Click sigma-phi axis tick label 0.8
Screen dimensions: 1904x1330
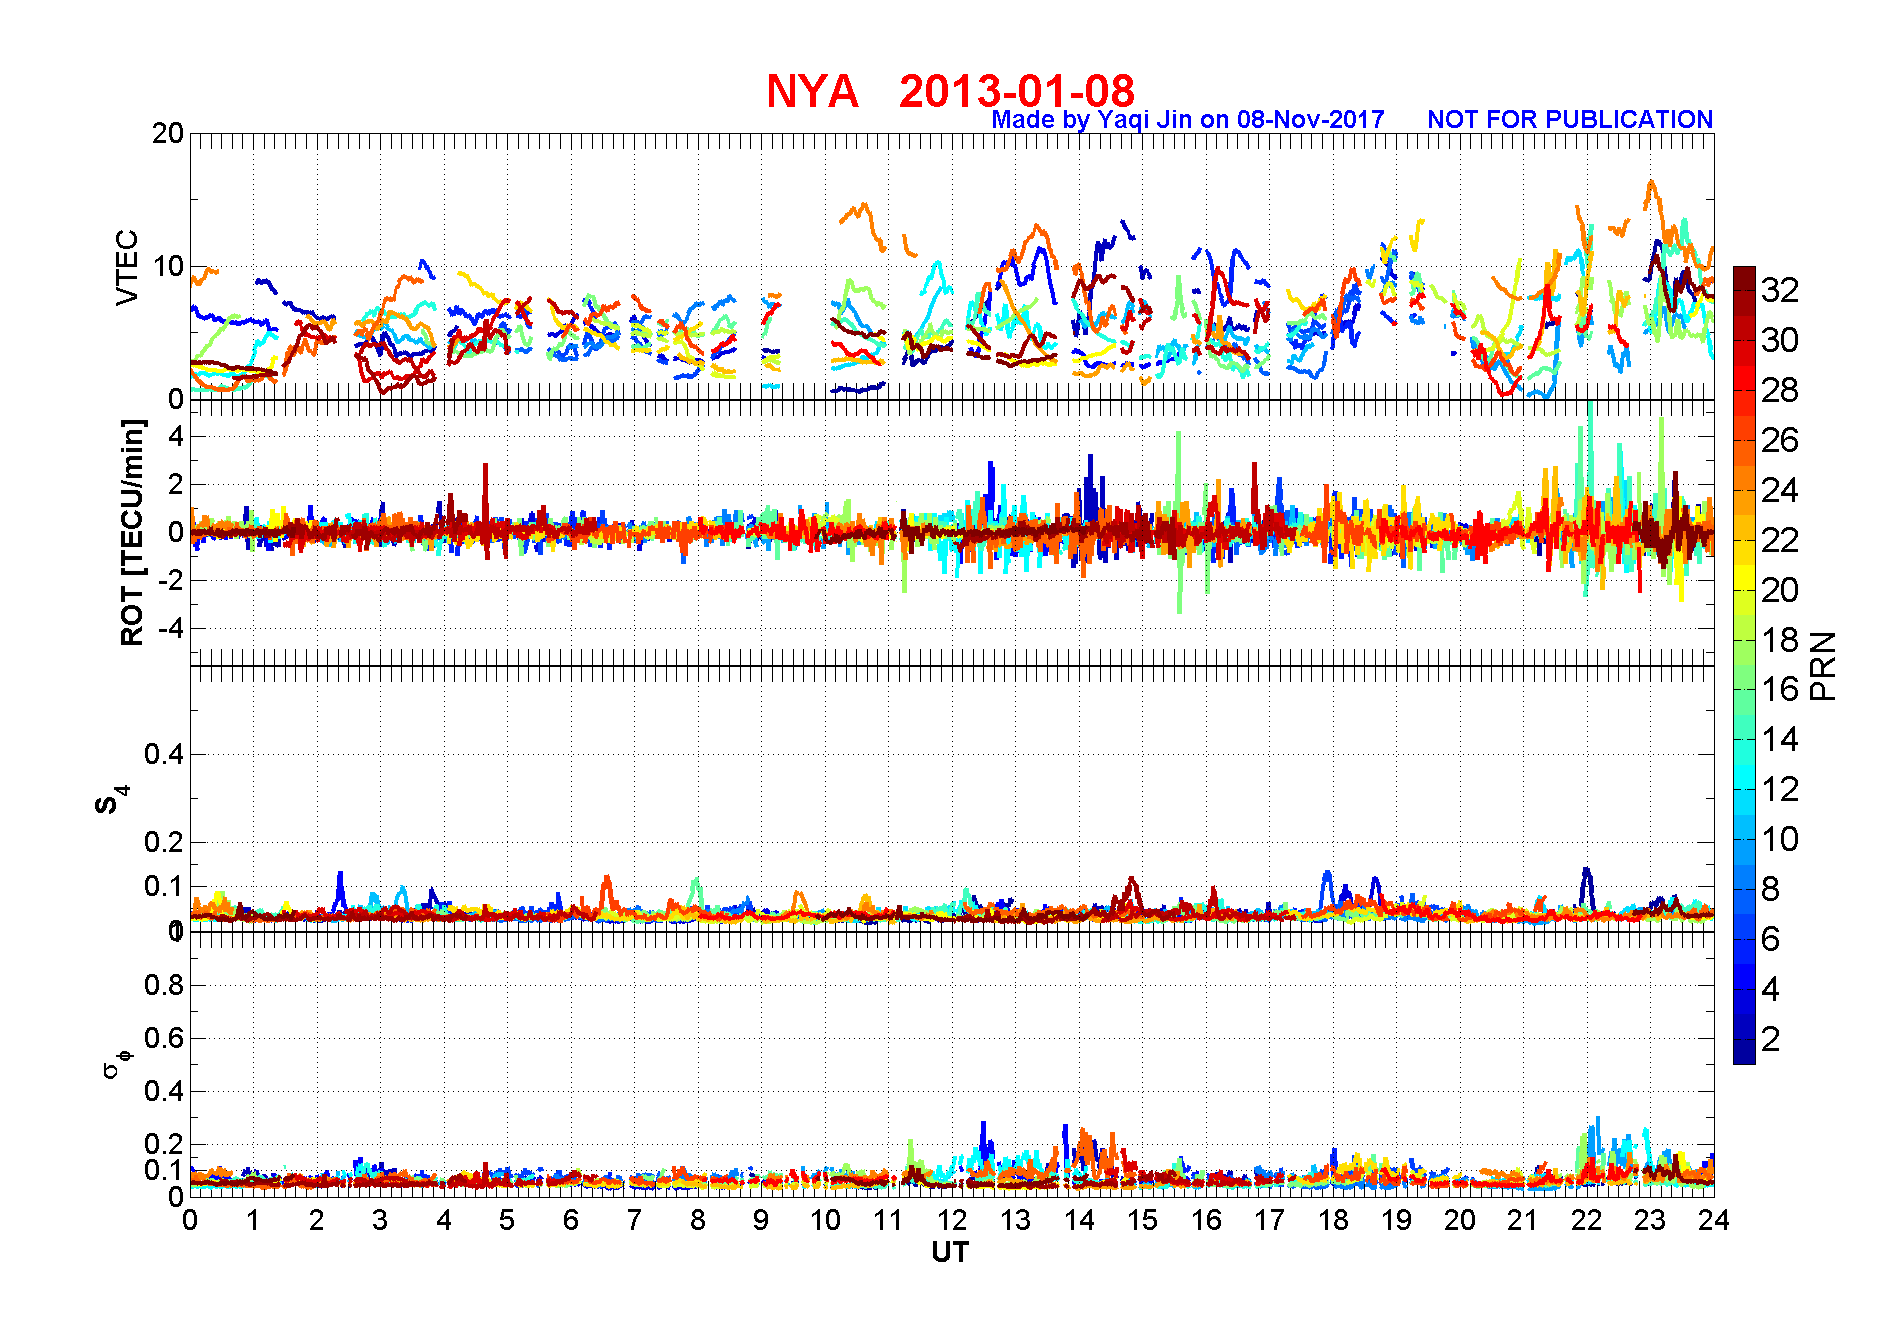click(x=164, y=985)
